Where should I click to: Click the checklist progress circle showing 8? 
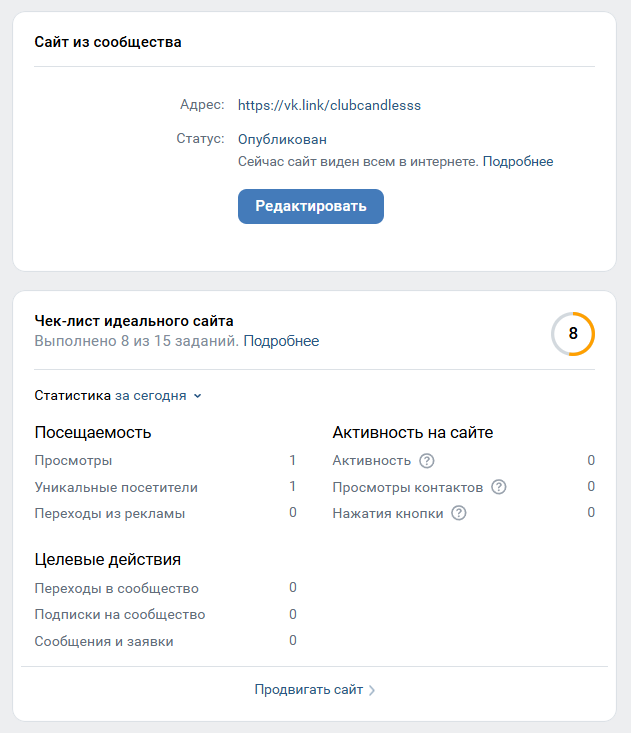(x=573, y=334)
